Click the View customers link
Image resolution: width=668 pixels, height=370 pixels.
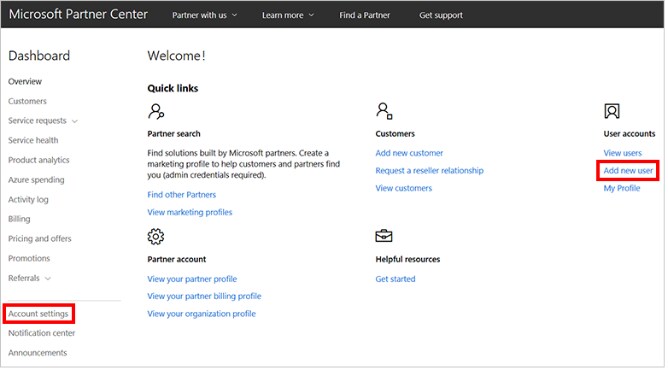pyautogui.click(x=403, y=188)
